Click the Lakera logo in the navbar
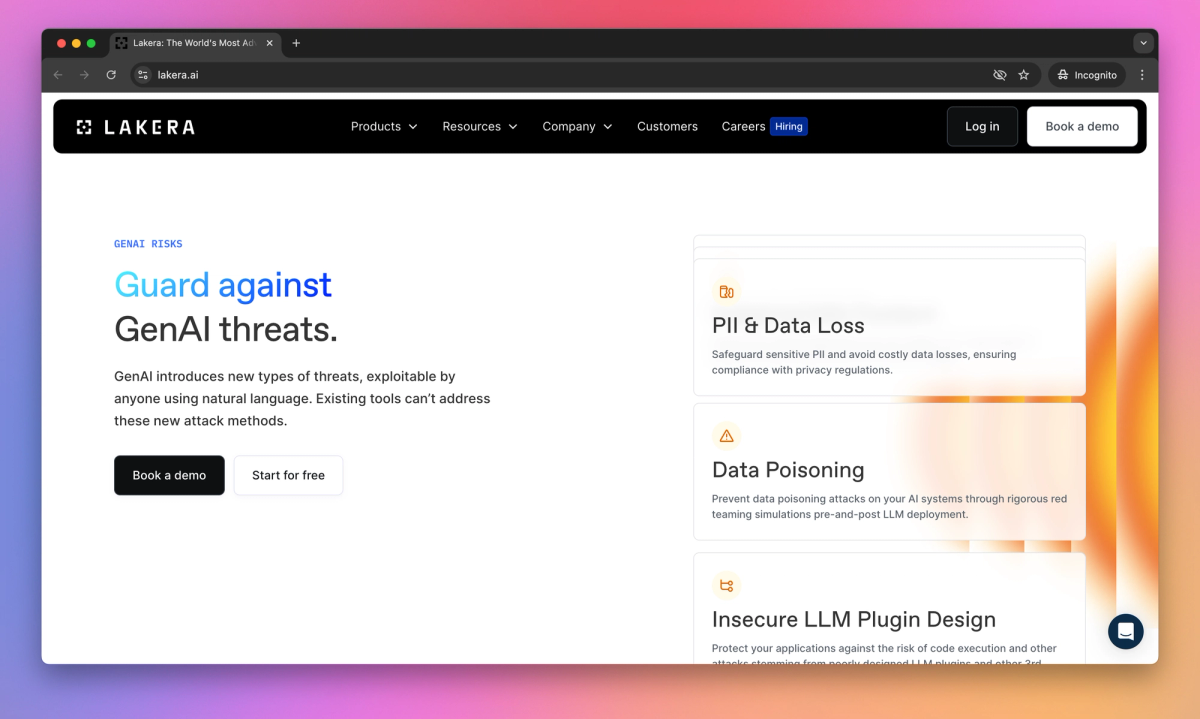 tap(135, 127)
